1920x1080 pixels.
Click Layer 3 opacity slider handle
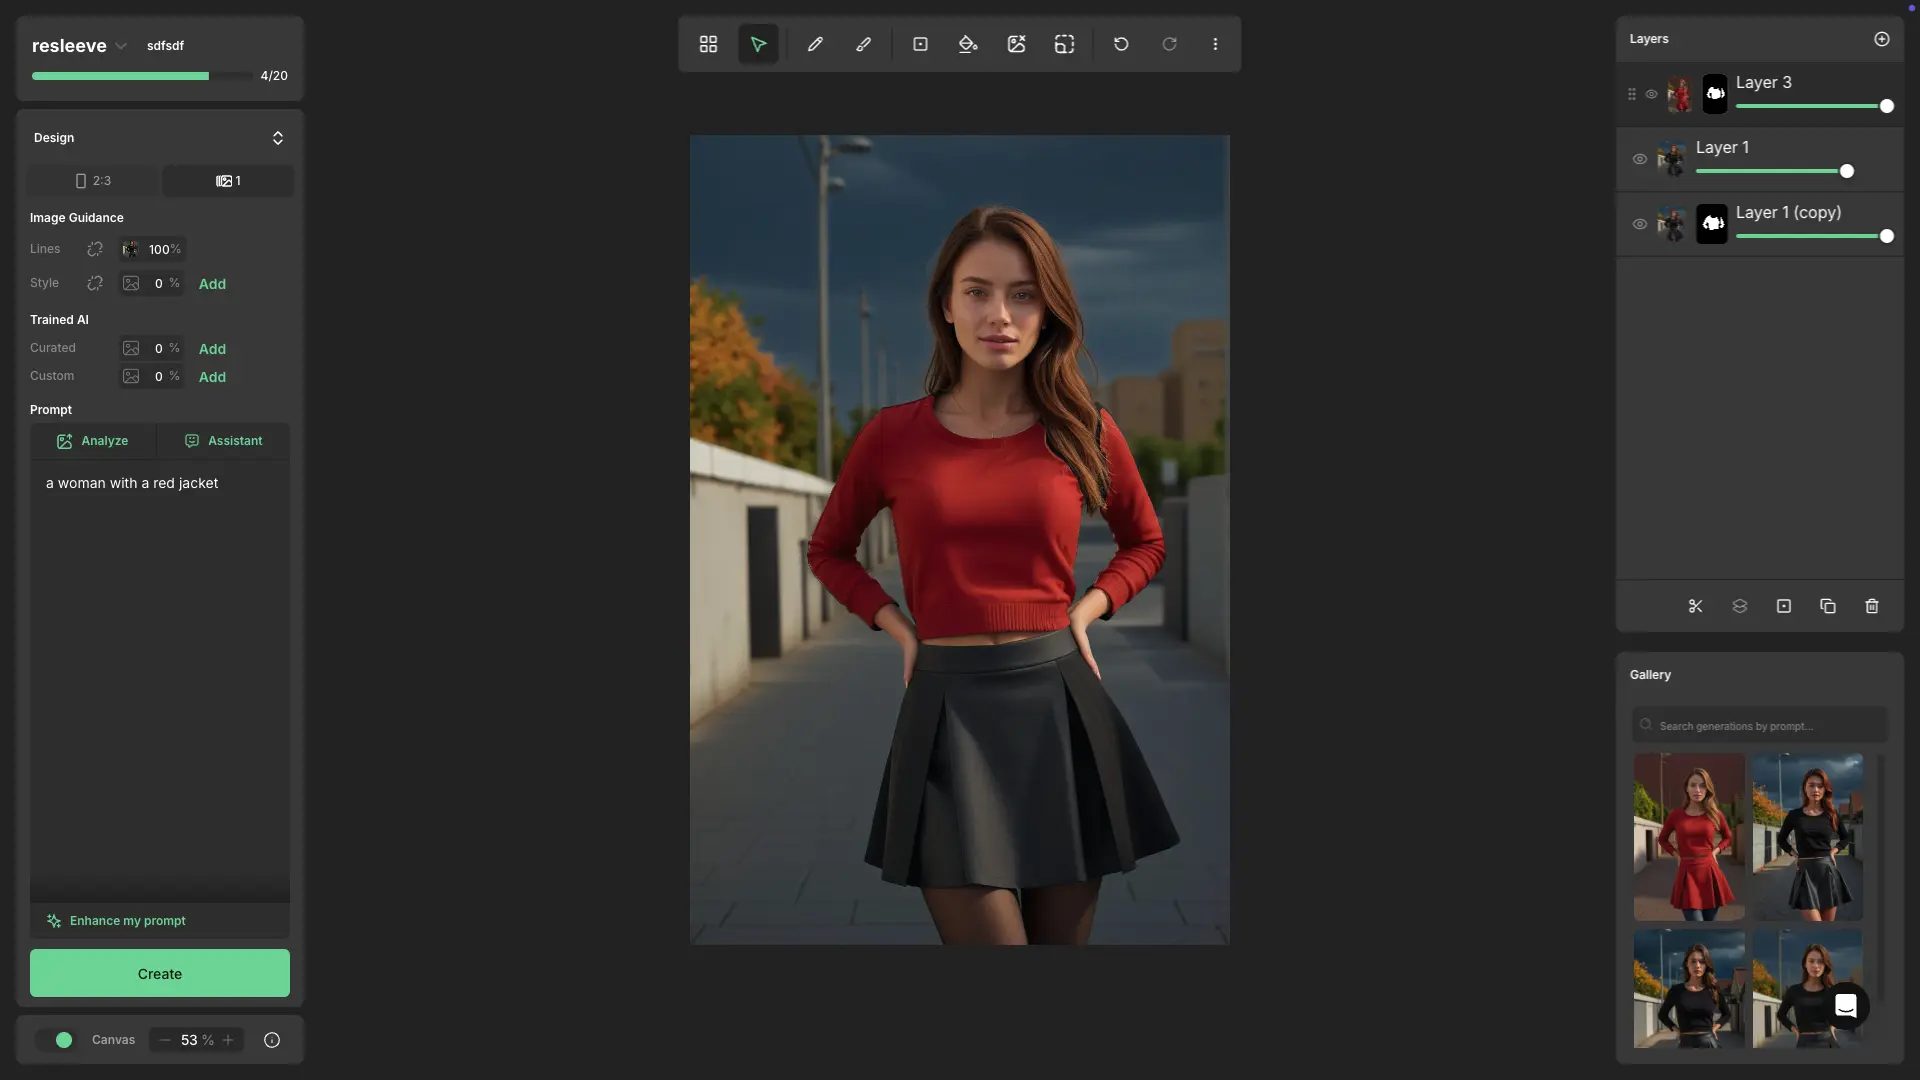[x=1886, y=106]
